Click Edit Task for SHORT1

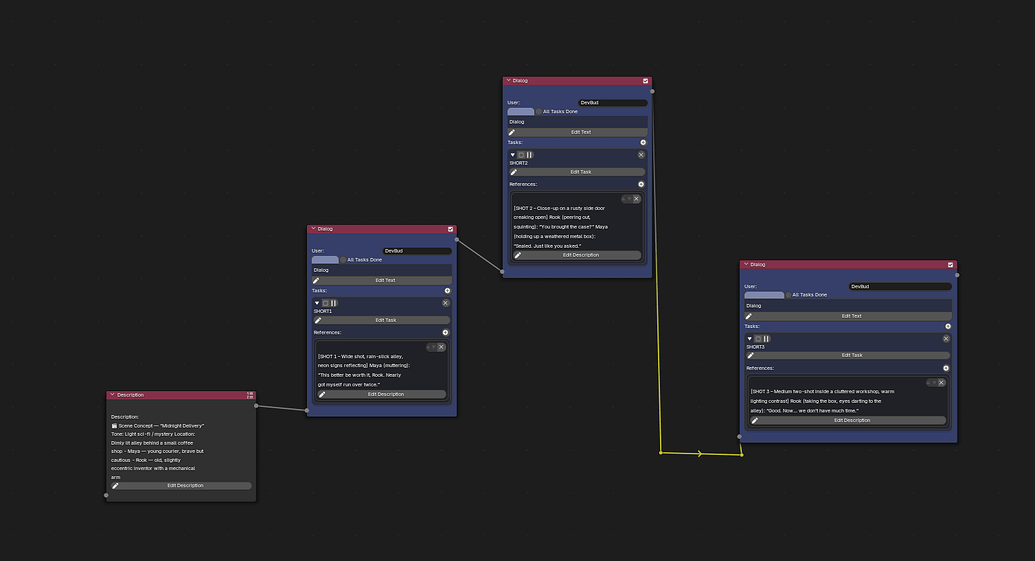(382, 320)
